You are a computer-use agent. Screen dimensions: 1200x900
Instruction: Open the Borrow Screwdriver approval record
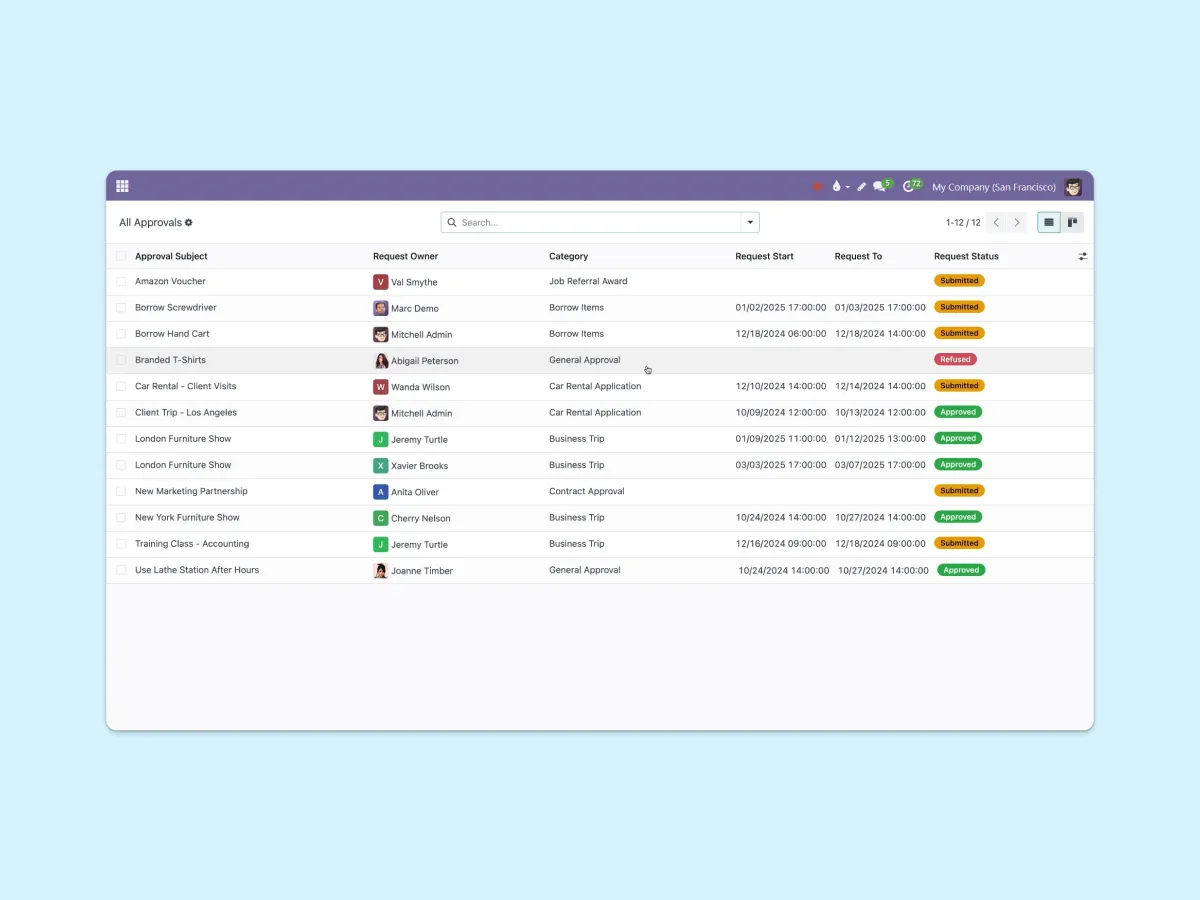(x=176, y=308)
